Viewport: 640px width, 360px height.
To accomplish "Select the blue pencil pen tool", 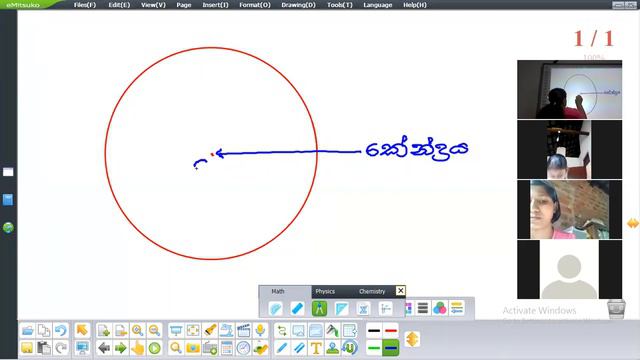I will 282,348.
